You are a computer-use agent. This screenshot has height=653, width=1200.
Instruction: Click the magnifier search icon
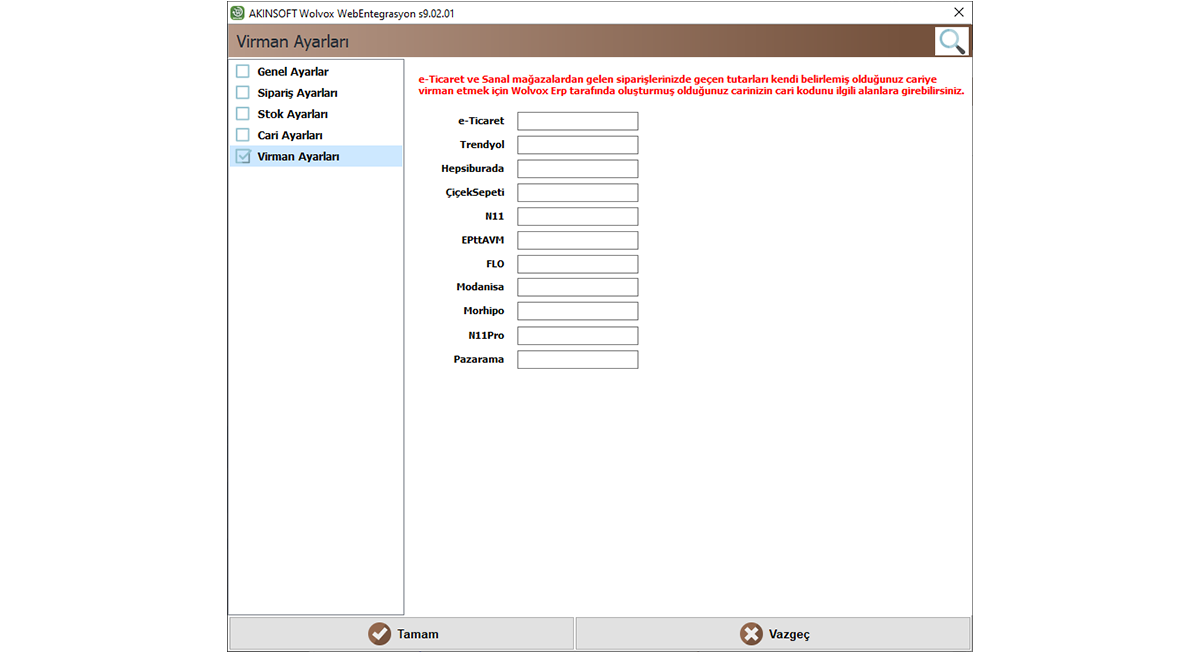952,41
